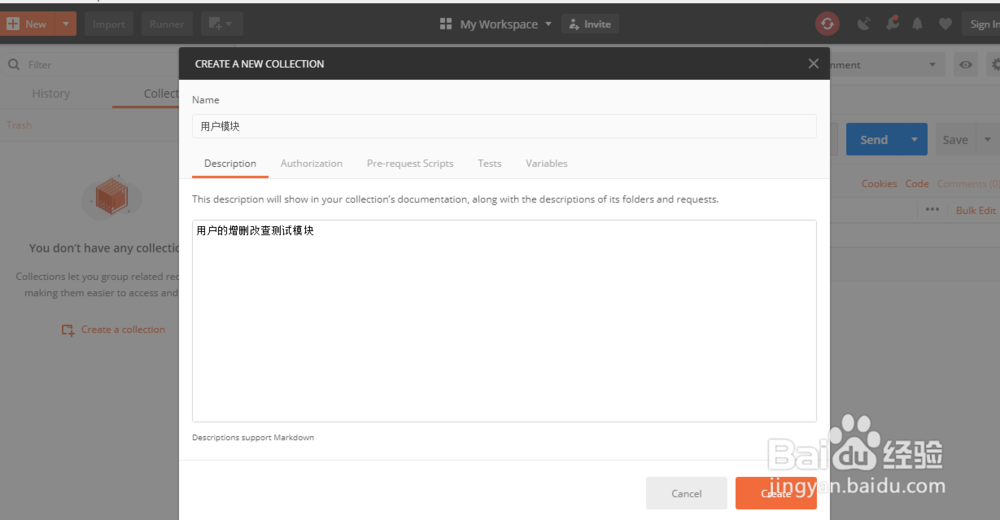1000x520 pixels.
Task: Go to the Variables tab
Action: tap(547, 163)
